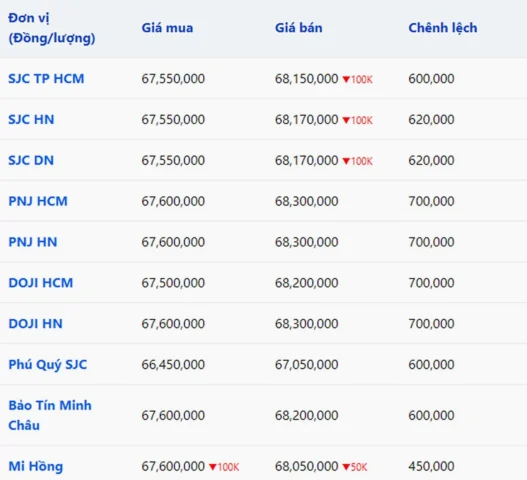Select SJC TP HCM sell price 68,150,000
This screenshot has height=480, width=527.
(307, 79)
